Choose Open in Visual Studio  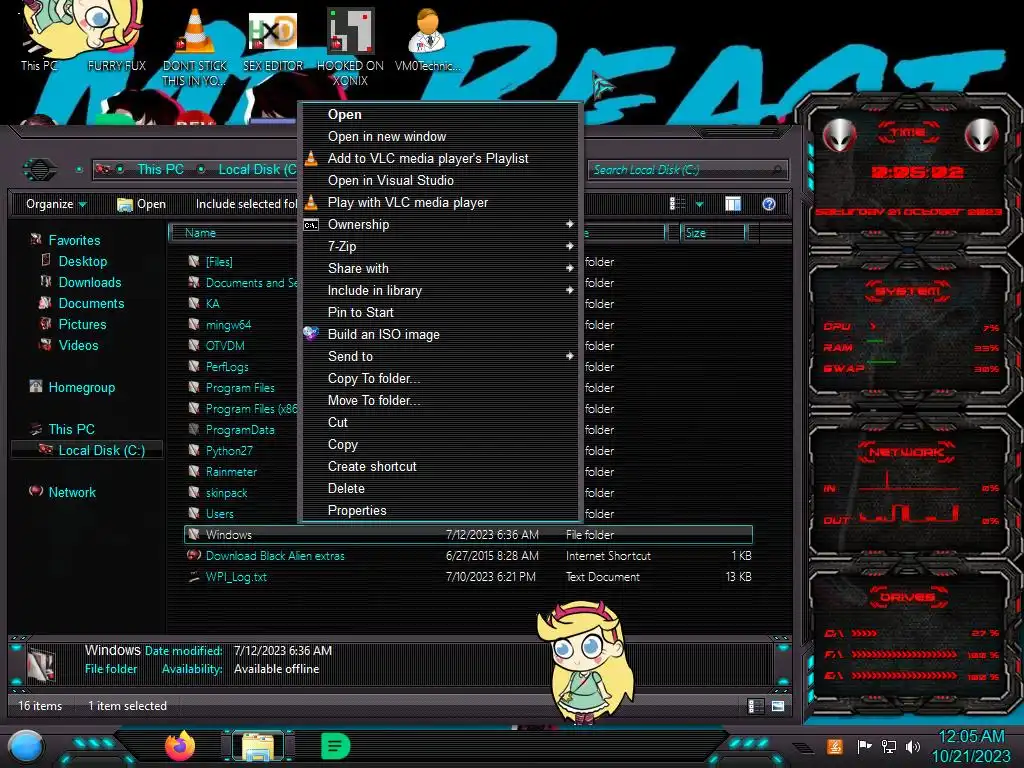(439, 180)
